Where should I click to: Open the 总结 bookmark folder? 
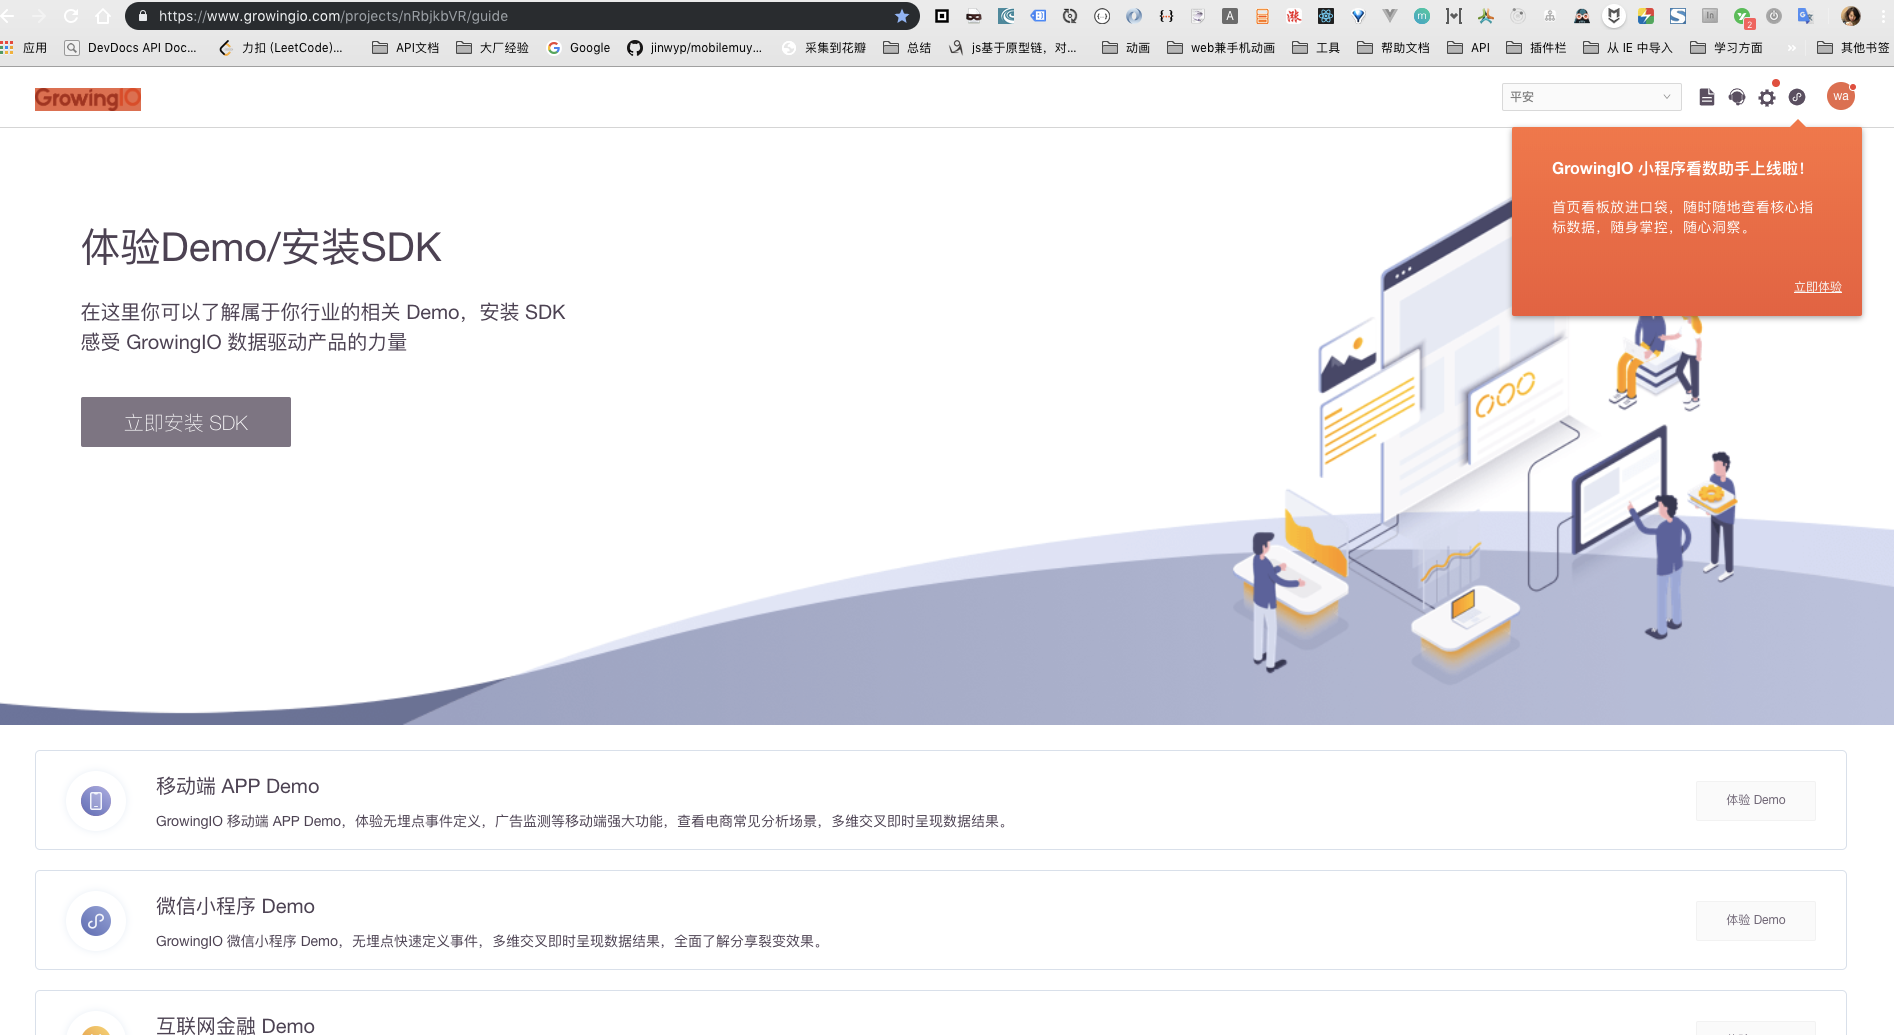coord(907,48)
